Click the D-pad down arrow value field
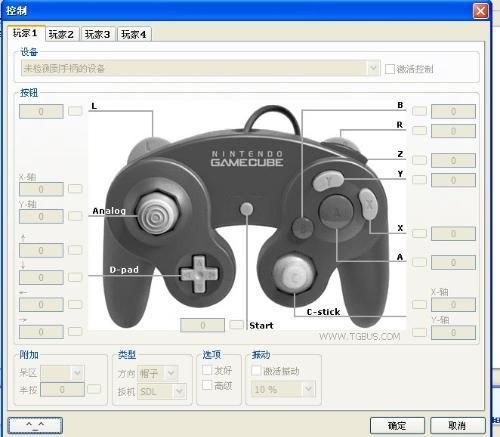The width and height of the screenshot is (500, 437). coord(41,277)
